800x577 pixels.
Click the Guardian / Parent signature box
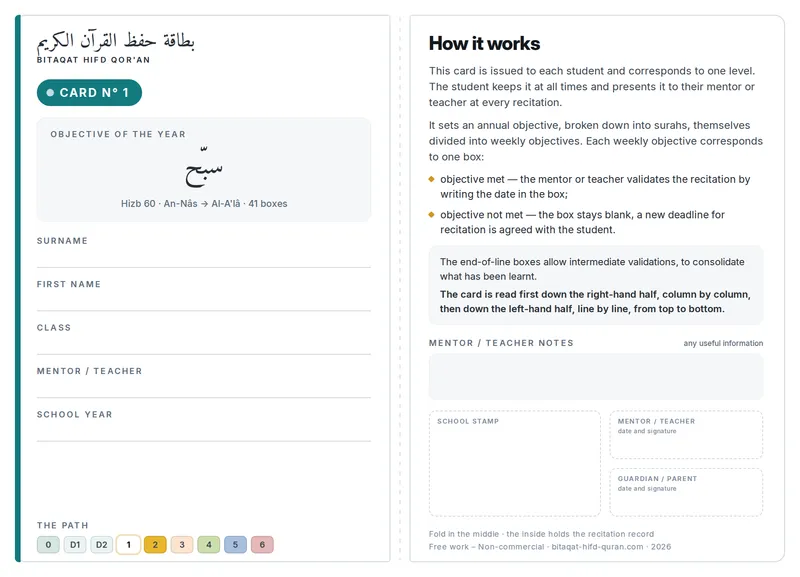tap(686, 492)
